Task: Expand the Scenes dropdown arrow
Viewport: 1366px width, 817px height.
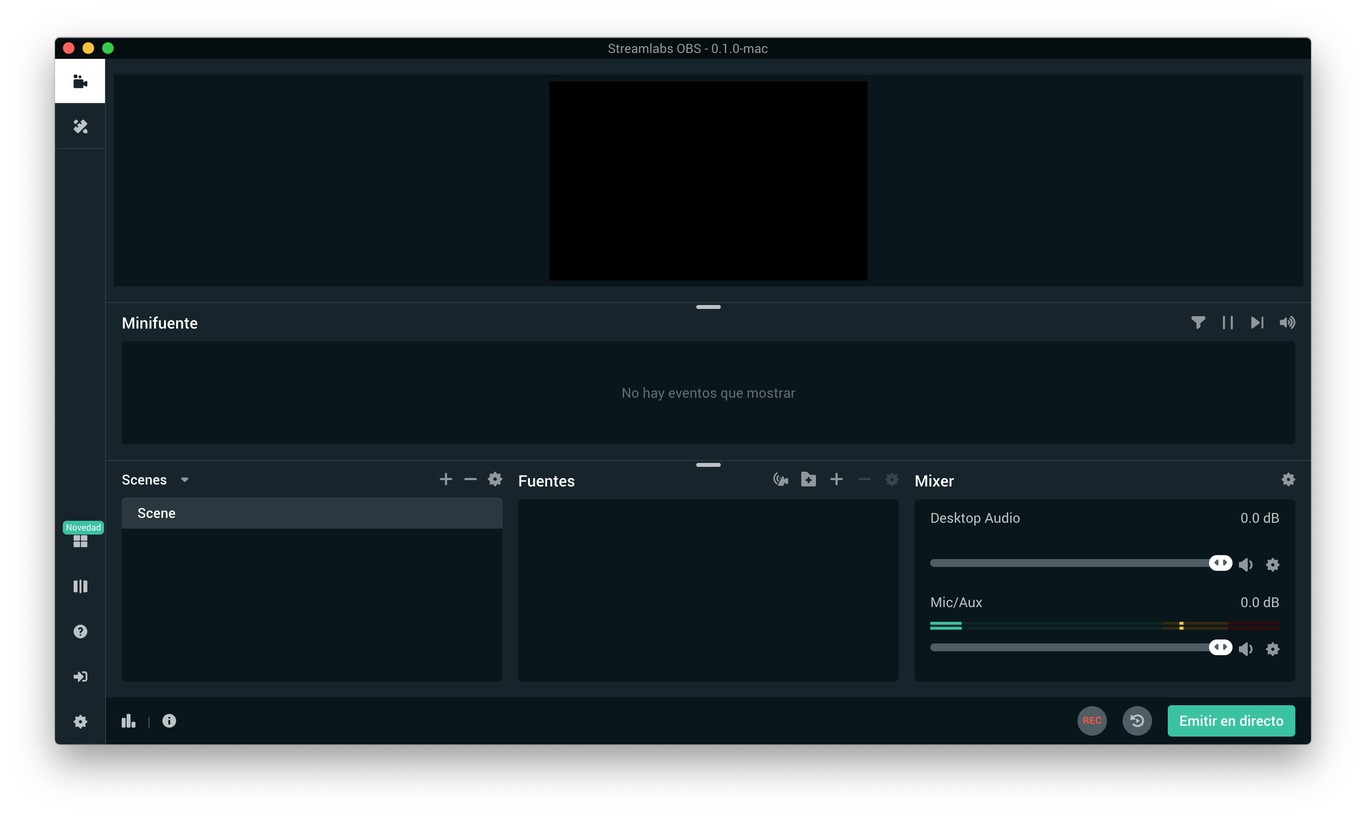Action: pyautogui.click(x=184, y=479)
